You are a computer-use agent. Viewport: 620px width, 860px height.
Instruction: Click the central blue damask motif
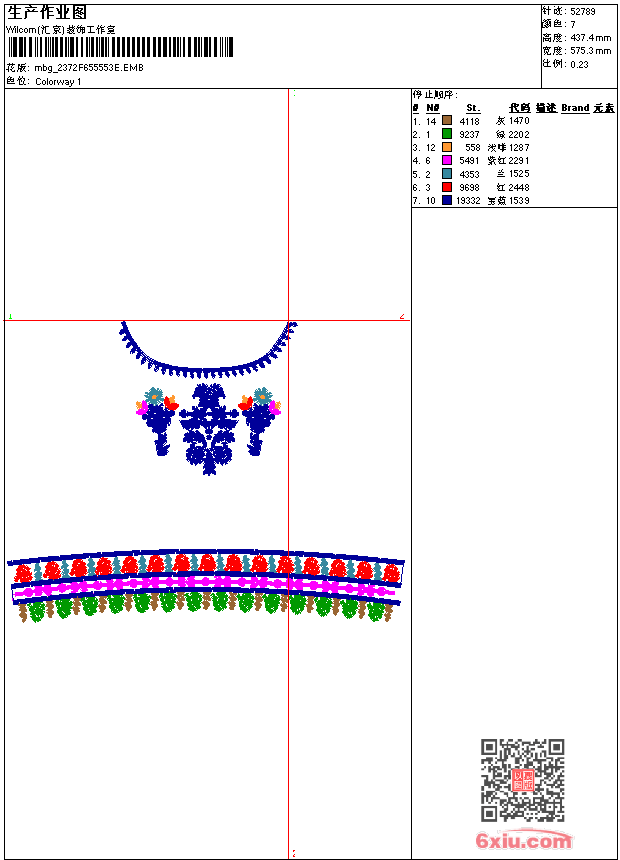coord(208,429)
